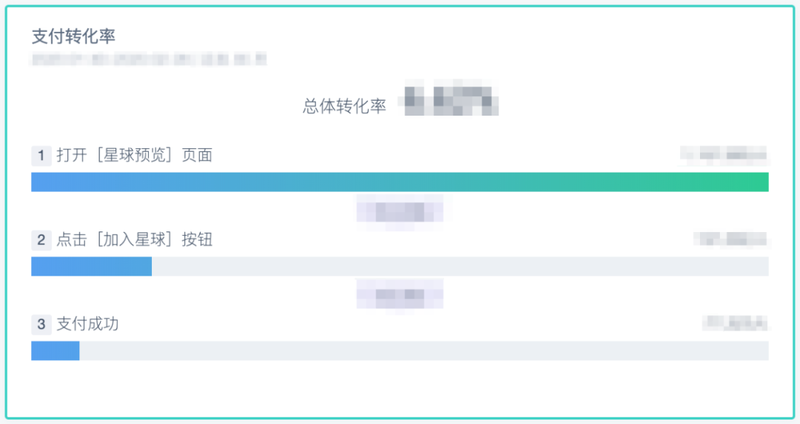Click the grey unfilled part of step 2 bar

click(460, 266)
